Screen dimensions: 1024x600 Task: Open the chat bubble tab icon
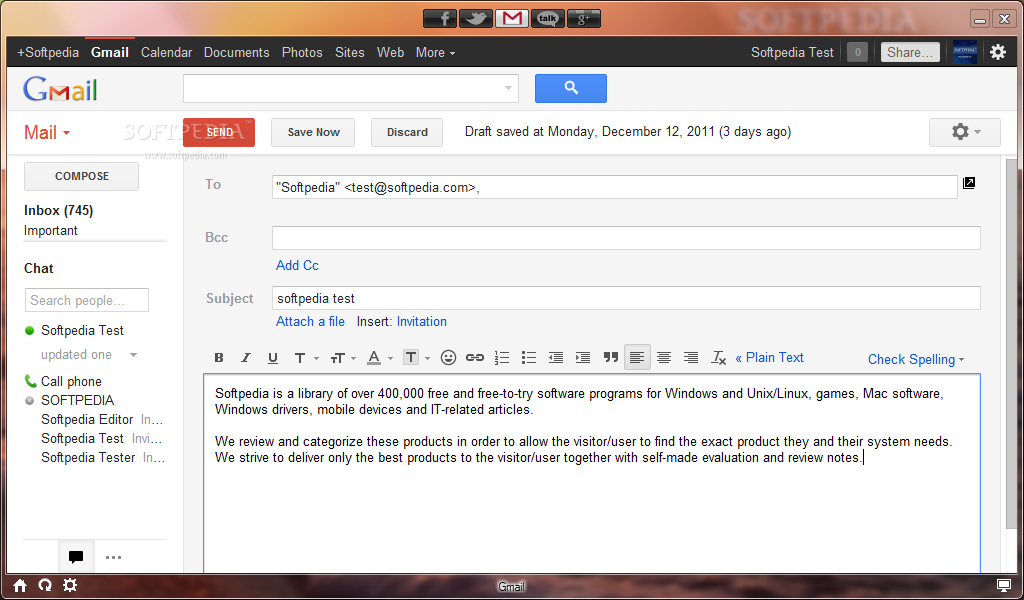coord(76,557)
